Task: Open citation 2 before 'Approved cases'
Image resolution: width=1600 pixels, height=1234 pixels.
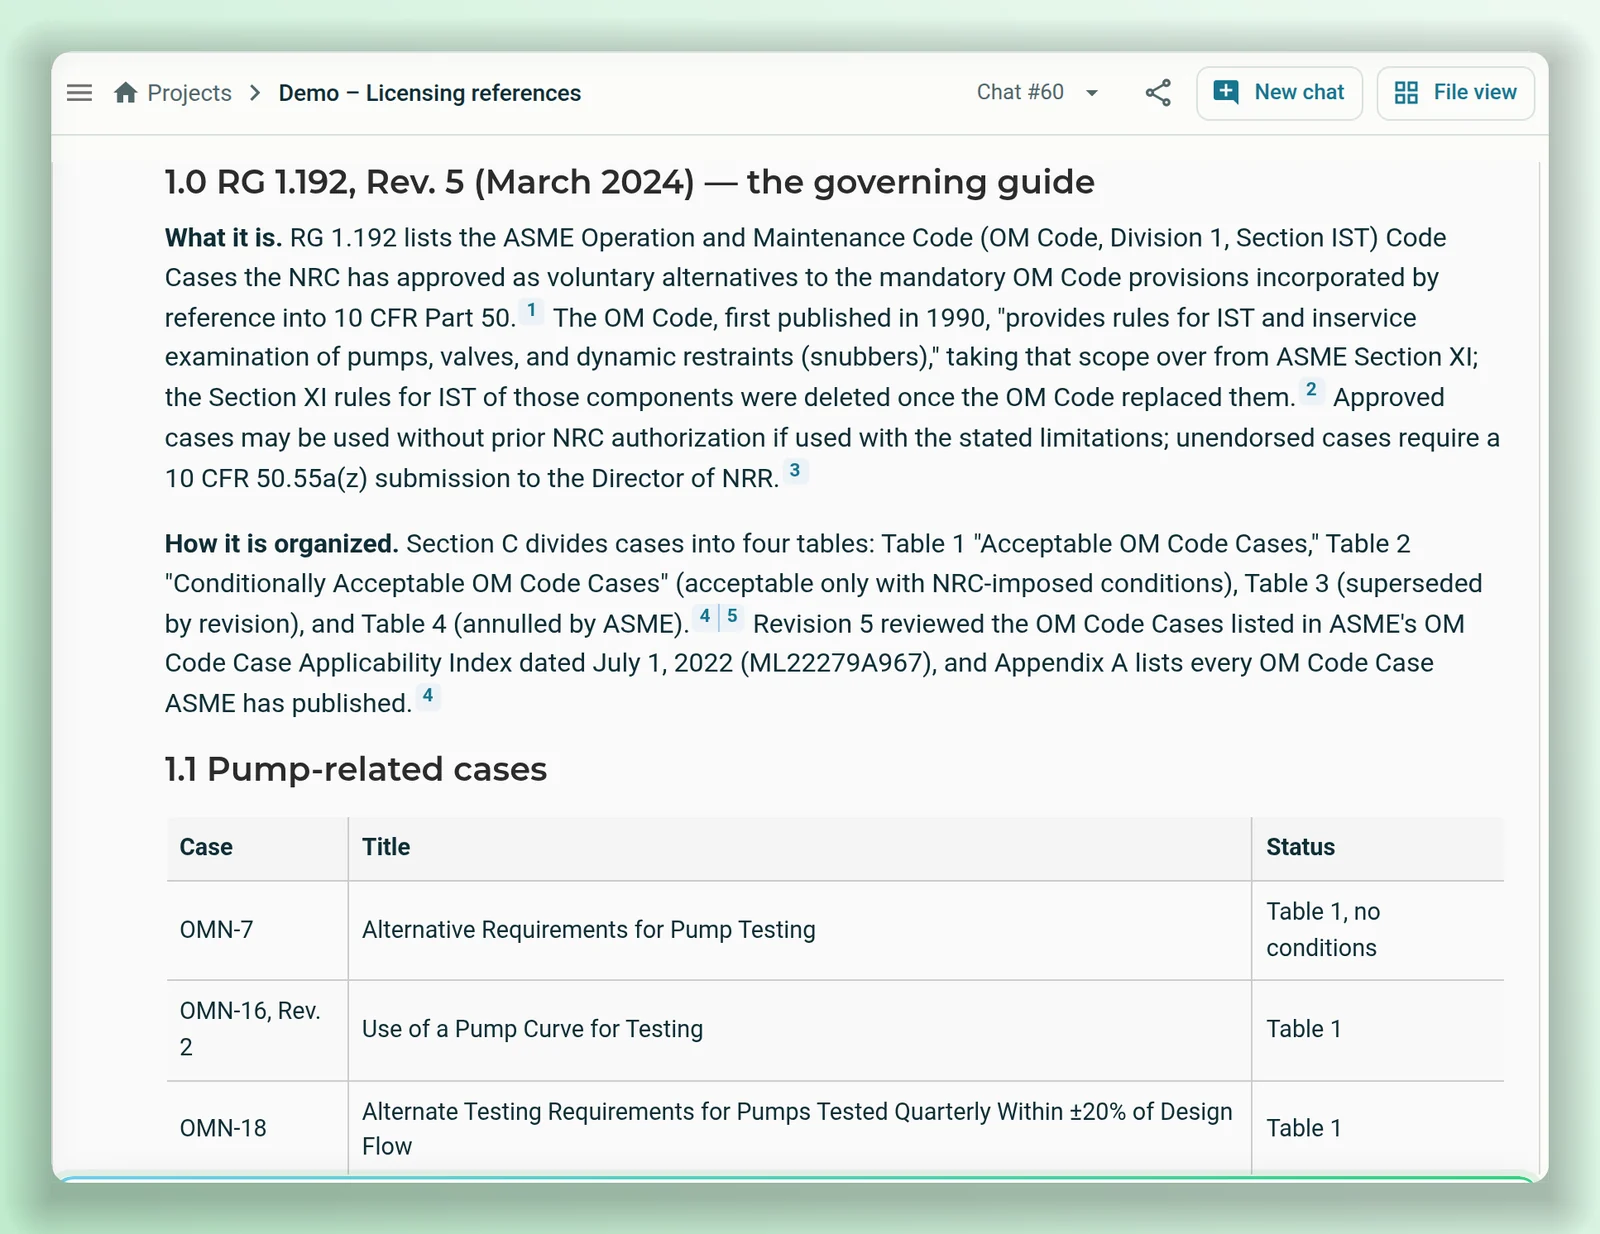Action: (1311, 391)
